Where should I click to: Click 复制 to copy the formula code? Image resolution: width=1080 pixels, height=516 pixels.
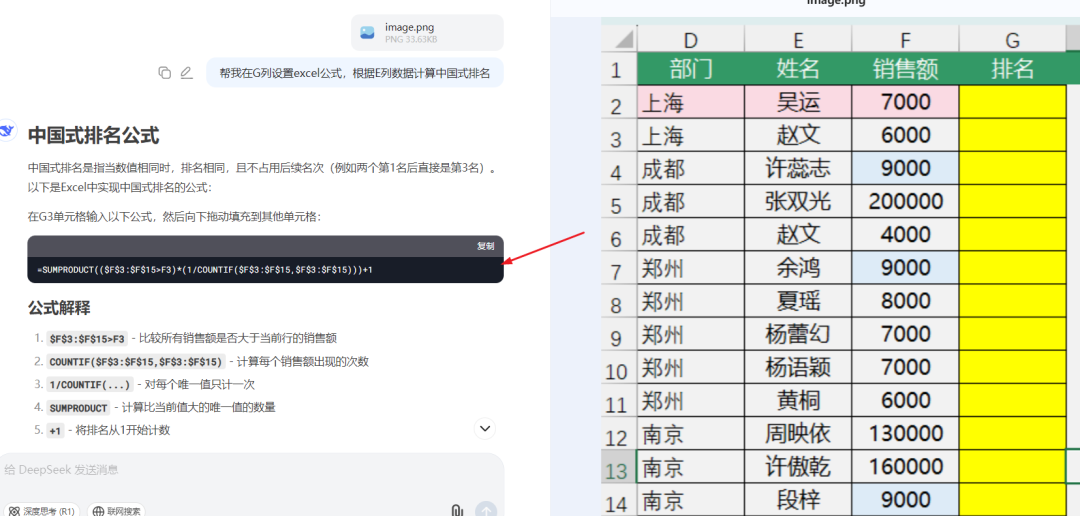[486, 246]
